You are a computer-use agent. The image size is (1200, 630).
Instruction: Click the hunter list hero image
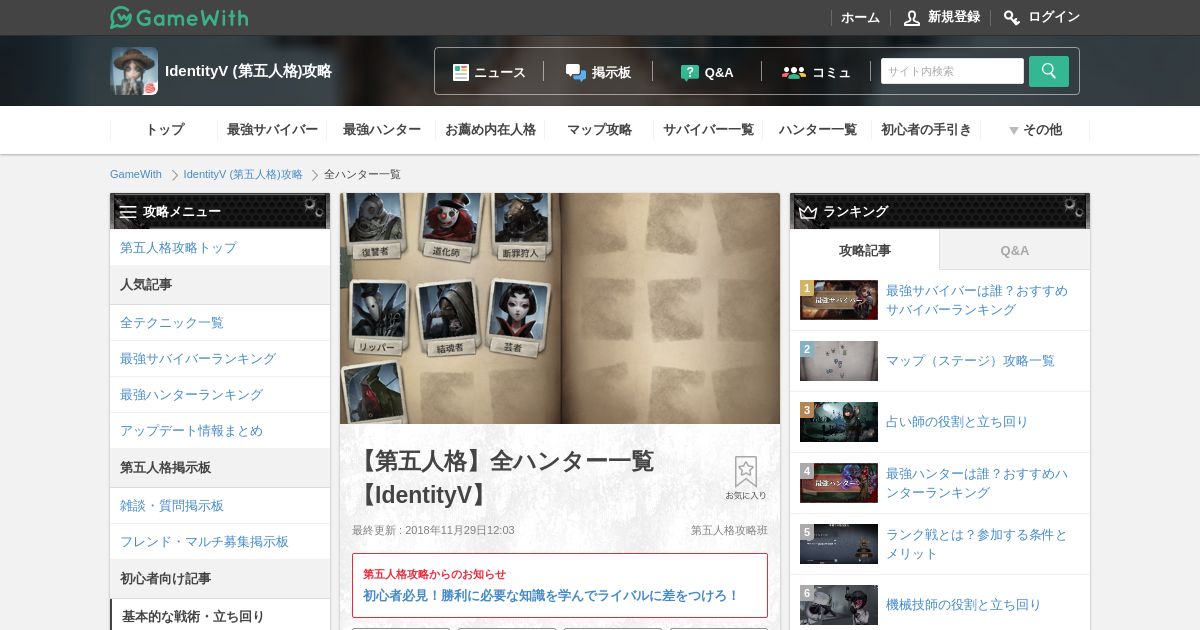(x=560, y=309)
